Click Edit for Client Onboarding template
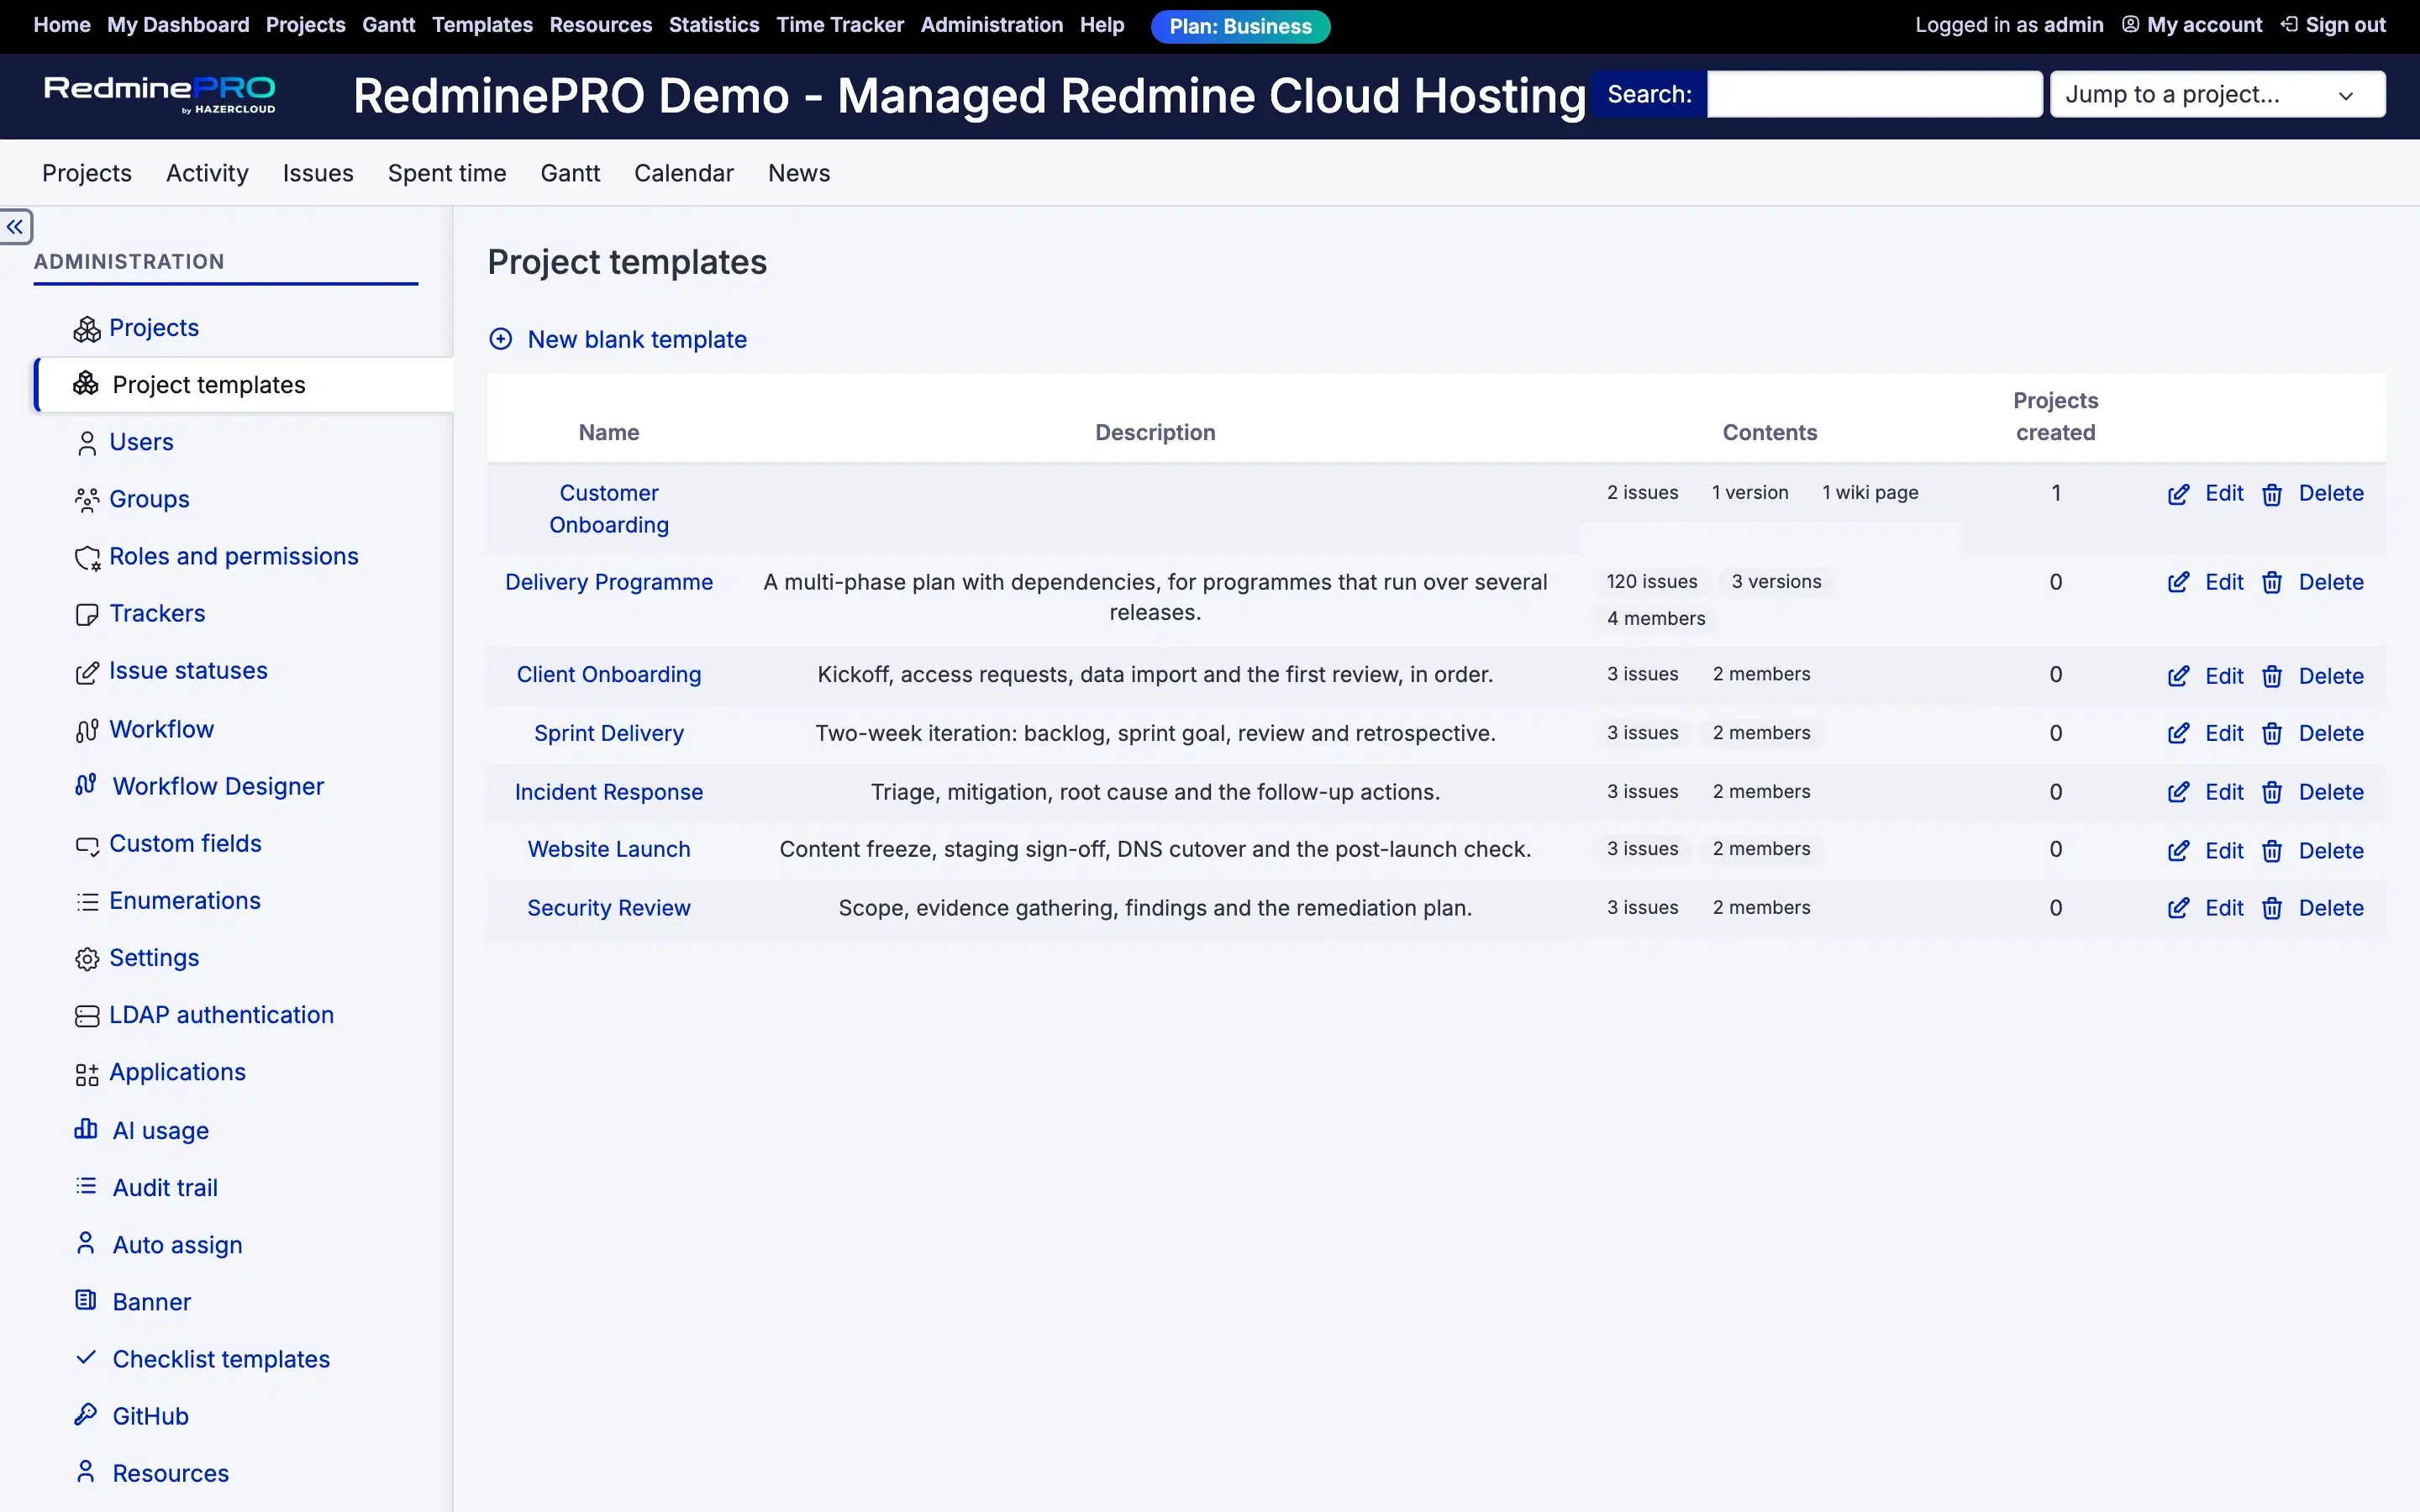This screenshot has width=2420, height=1512. click(2224, 676)
